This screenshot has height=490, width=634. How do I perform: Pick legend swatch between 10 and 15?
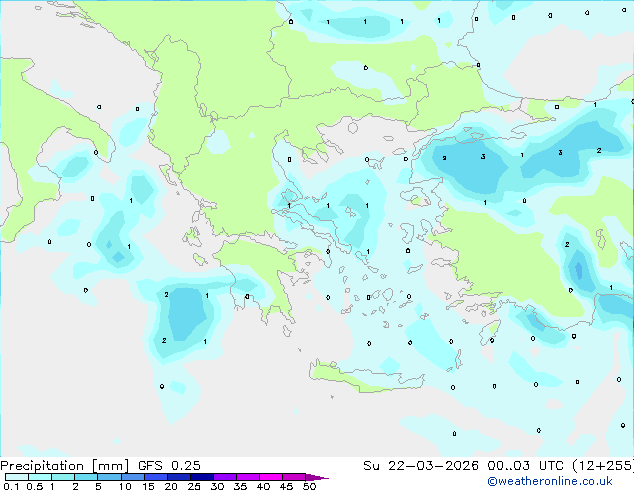pyautogui.click(x=133, y=477)
